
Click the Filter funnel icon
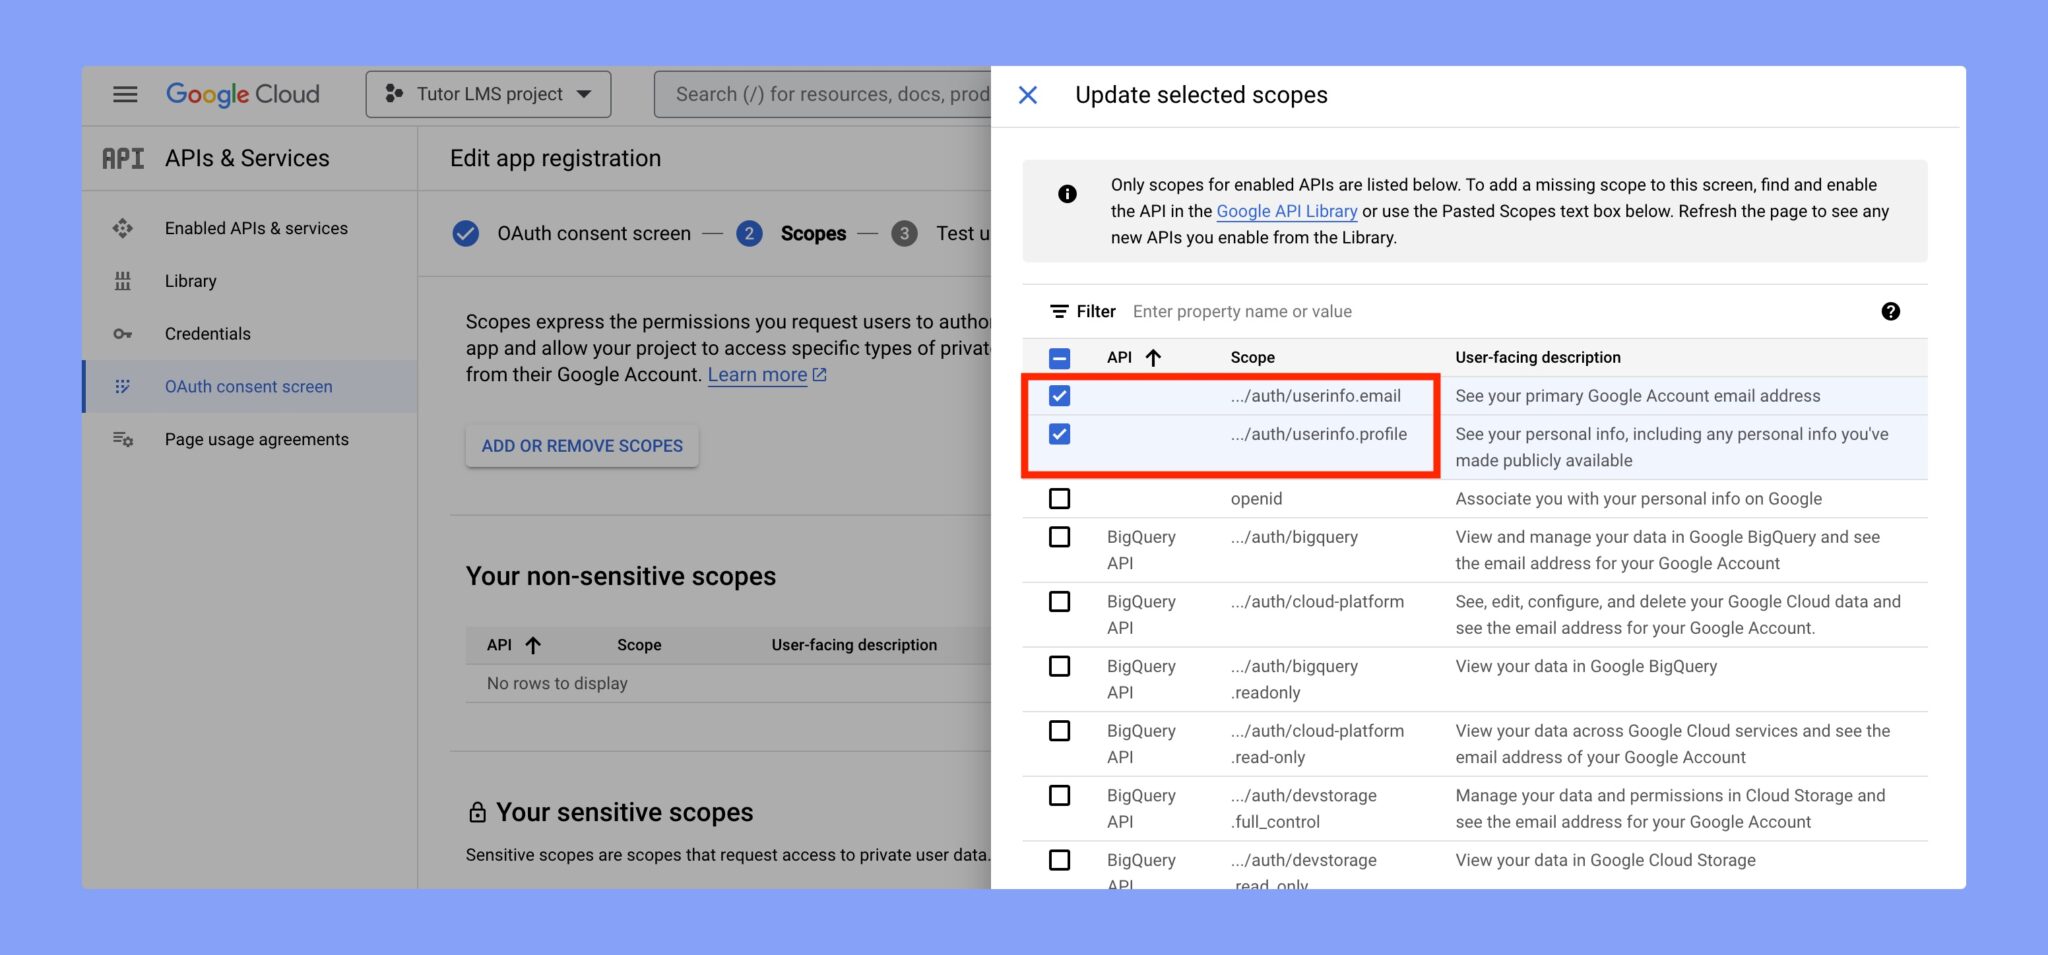point(1059,311)
